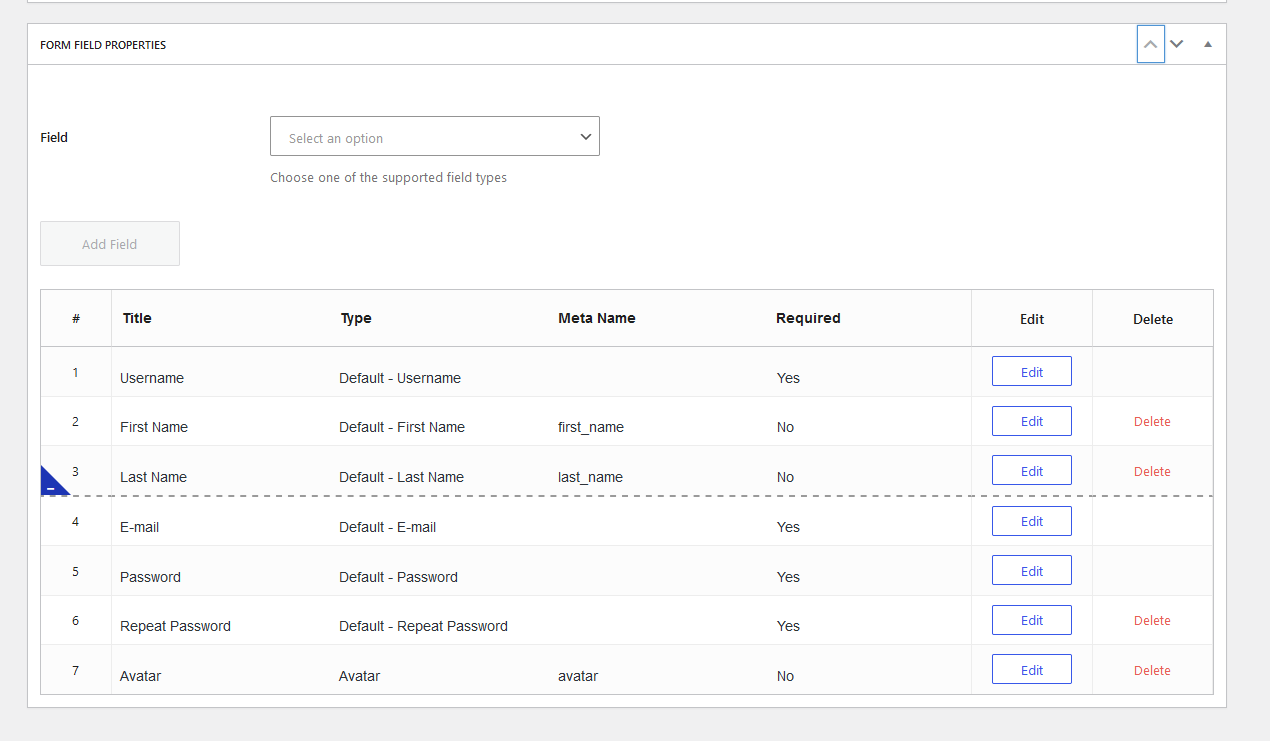Click the row number 7 cell
The width and height of the screenshot is (1270, 741).
click(x=75, y=670)
